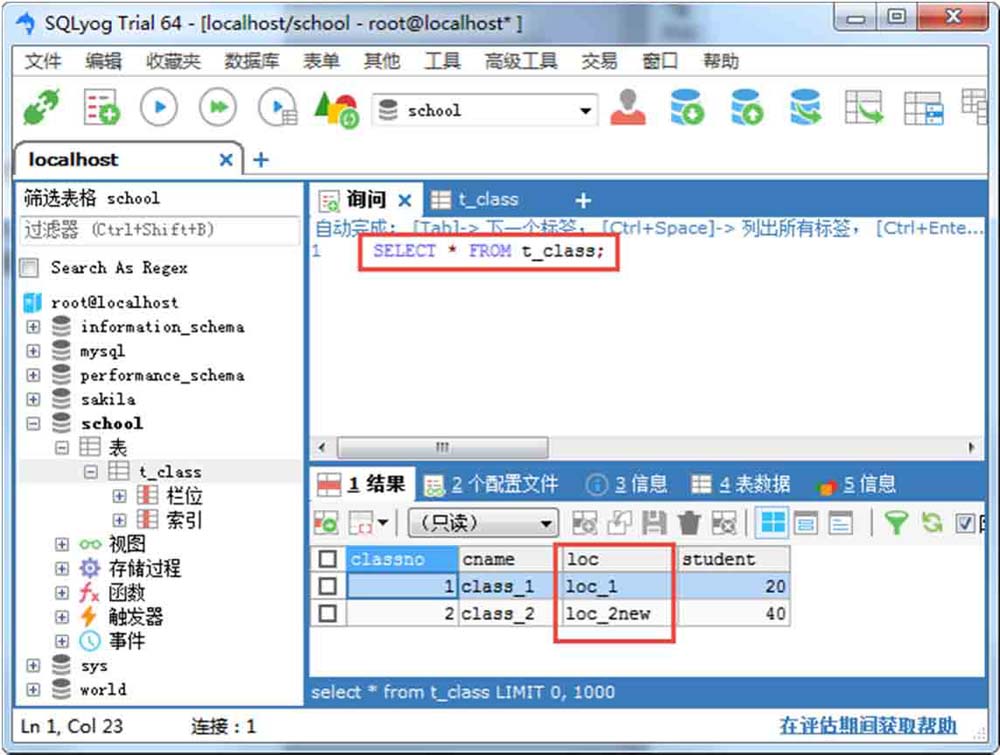Click the duplicate row icon in results toolbar
The height and width of the screenshot is (755, 1000).
coord(619,523)
